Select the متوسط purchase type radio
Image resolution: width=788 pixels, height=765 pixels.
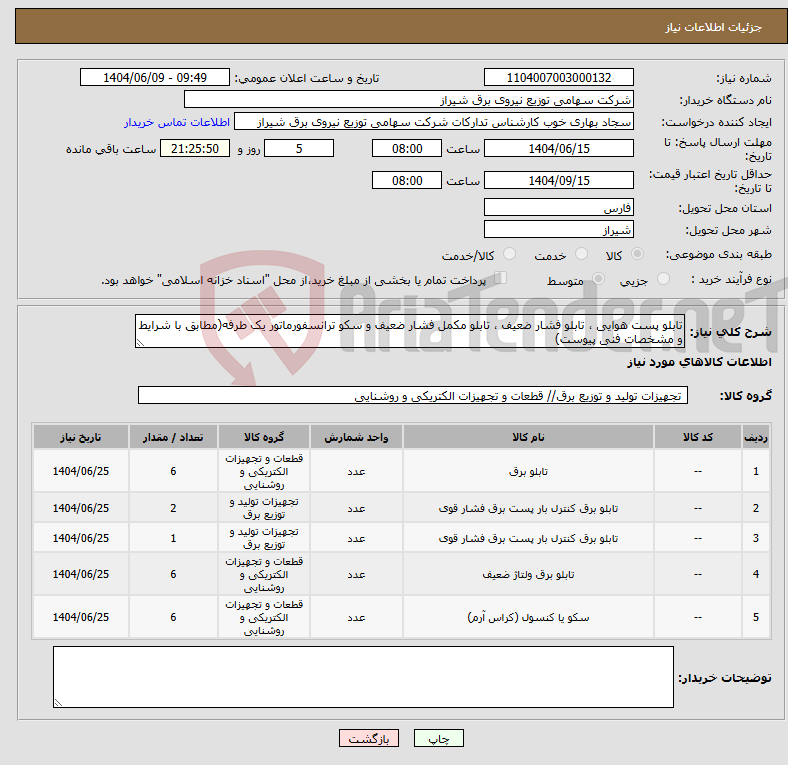point(598,278)
